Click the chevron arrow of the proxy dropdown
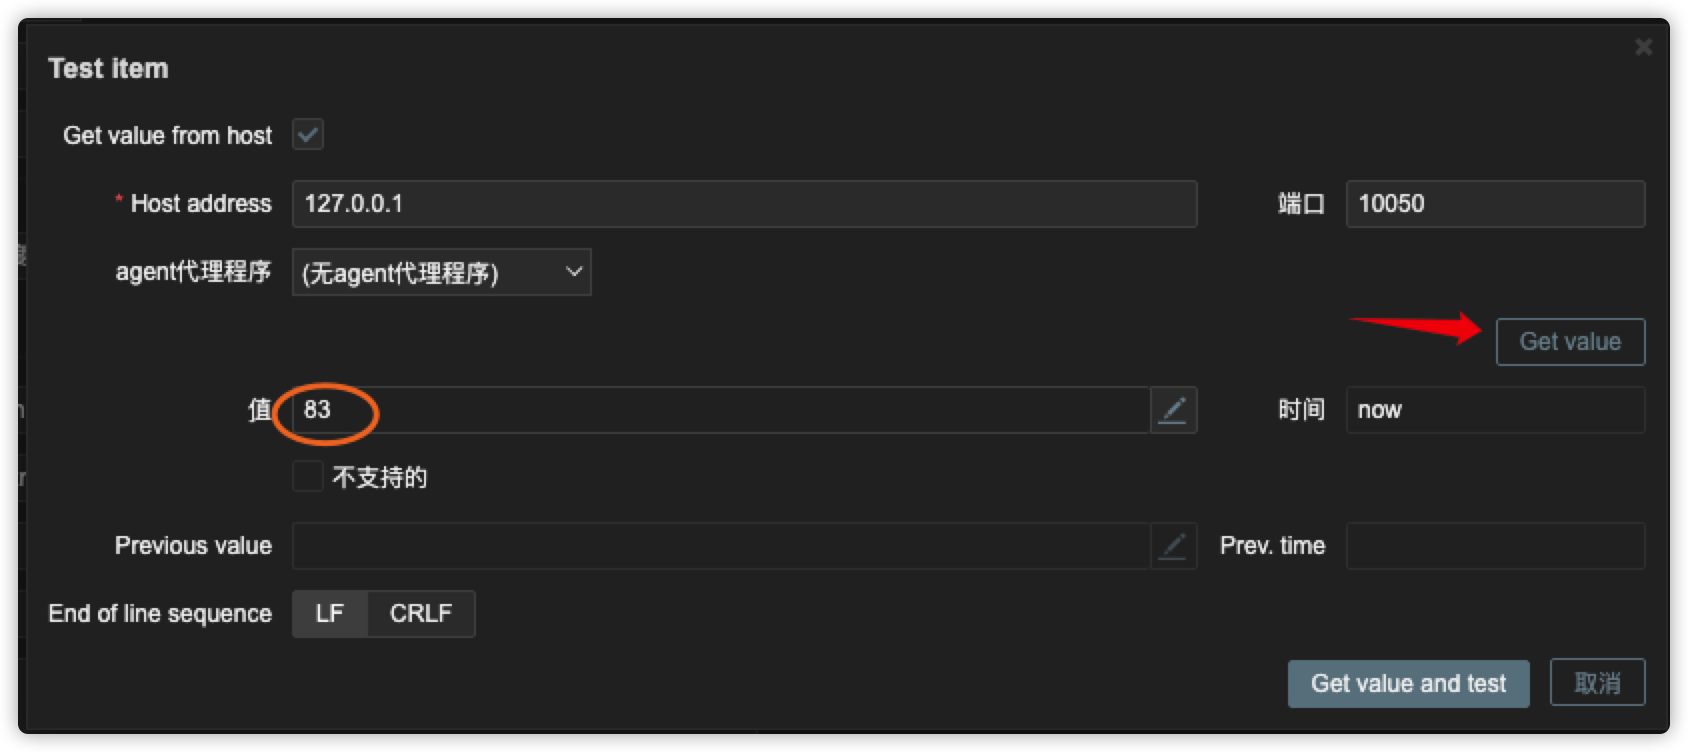Screen dimensions: 1688x752 pyautogui.click(x=574, y=272)
